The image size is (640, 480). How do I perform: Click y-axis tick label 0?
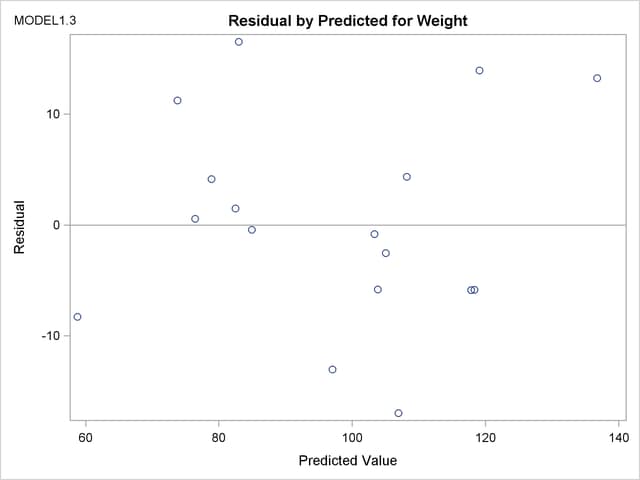pyautogui.click(x=57, y=225)
